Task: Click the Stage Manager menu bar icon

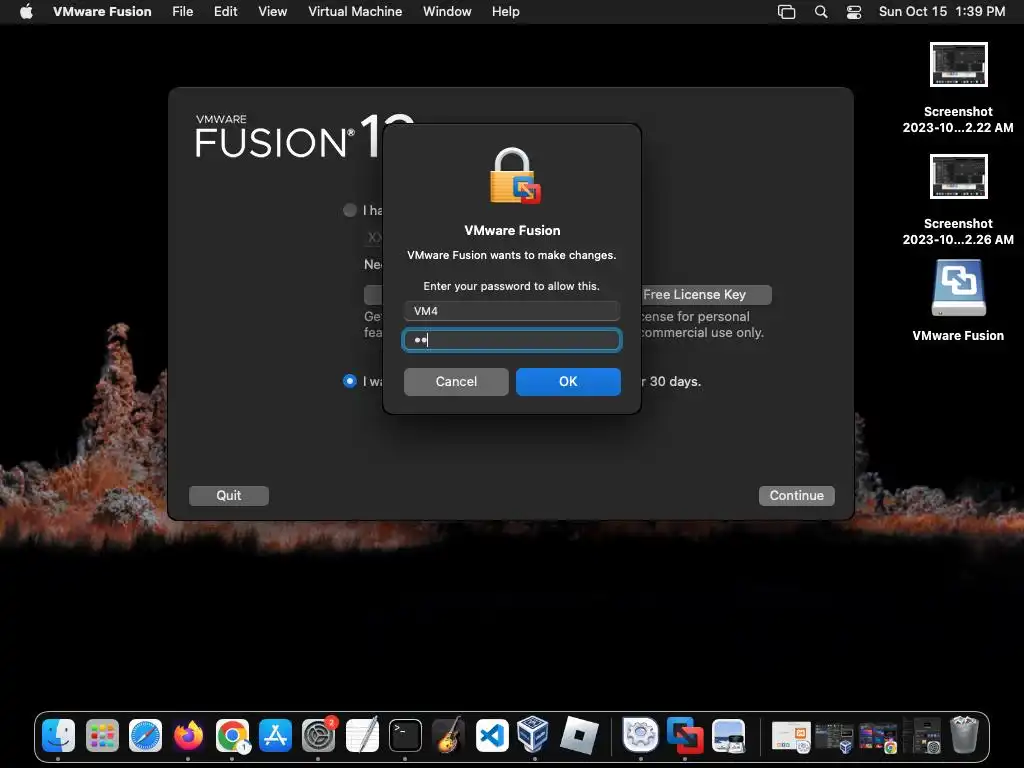Action: coord(786,12)
